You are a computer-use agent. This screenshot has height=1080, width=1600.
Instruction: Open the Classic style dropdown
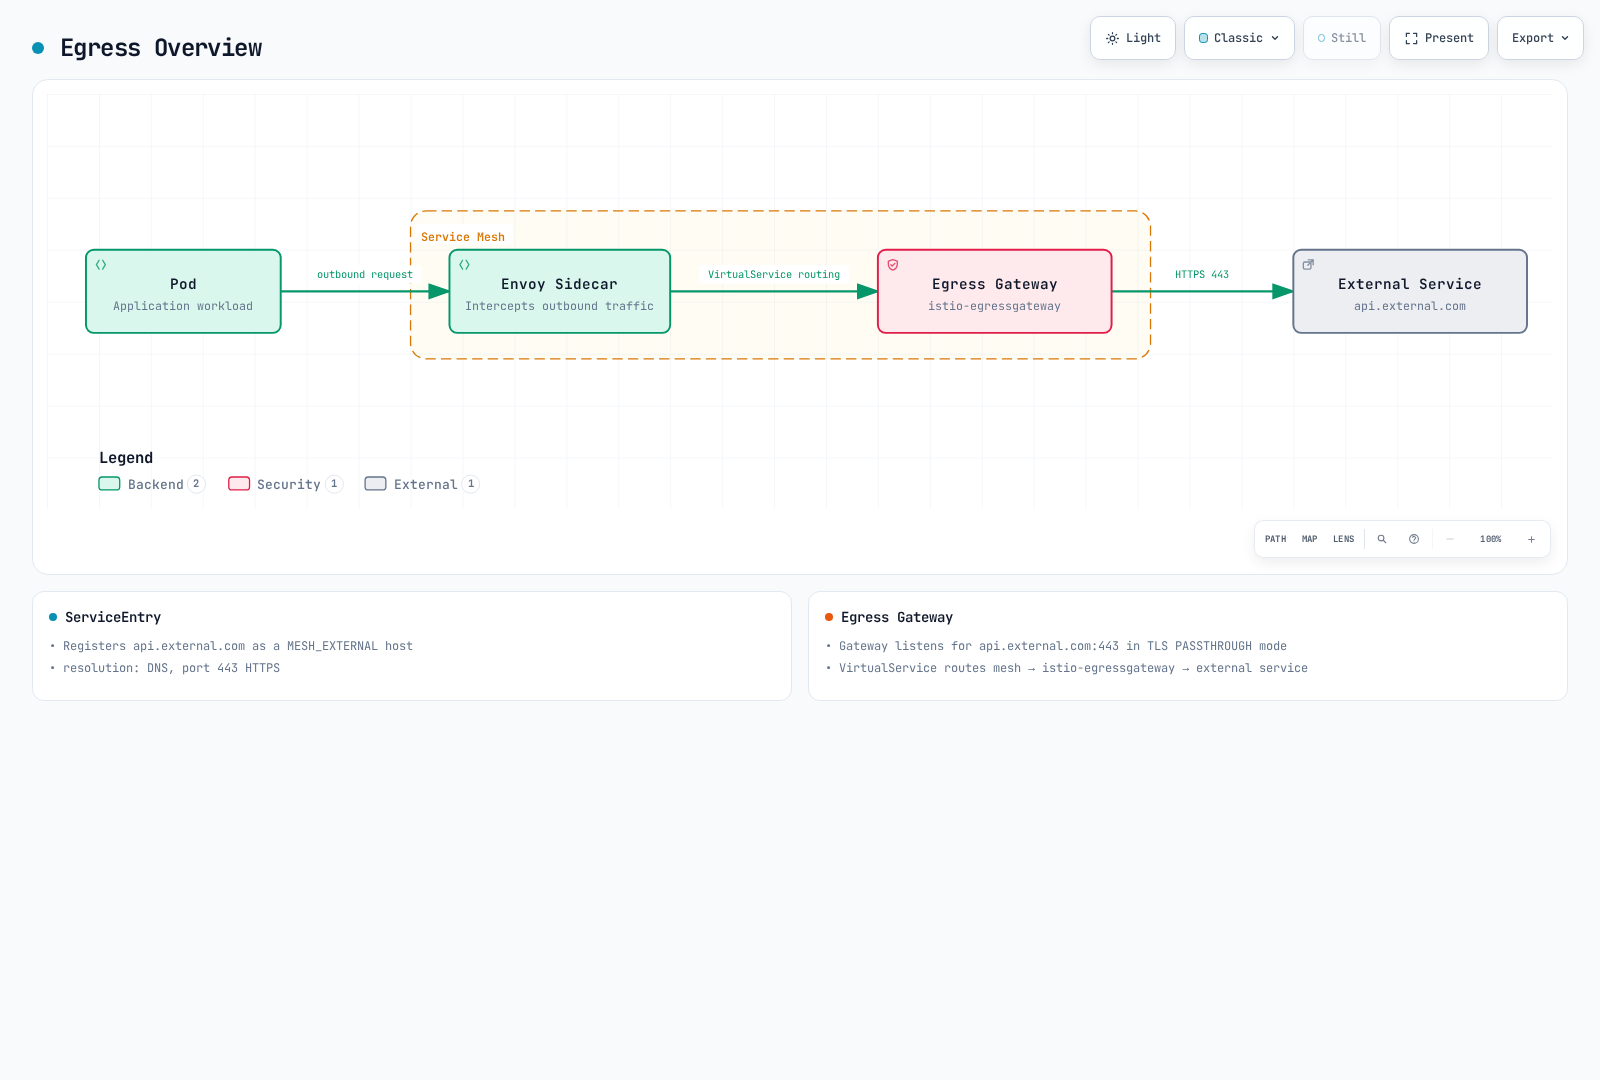[1239, 38]
